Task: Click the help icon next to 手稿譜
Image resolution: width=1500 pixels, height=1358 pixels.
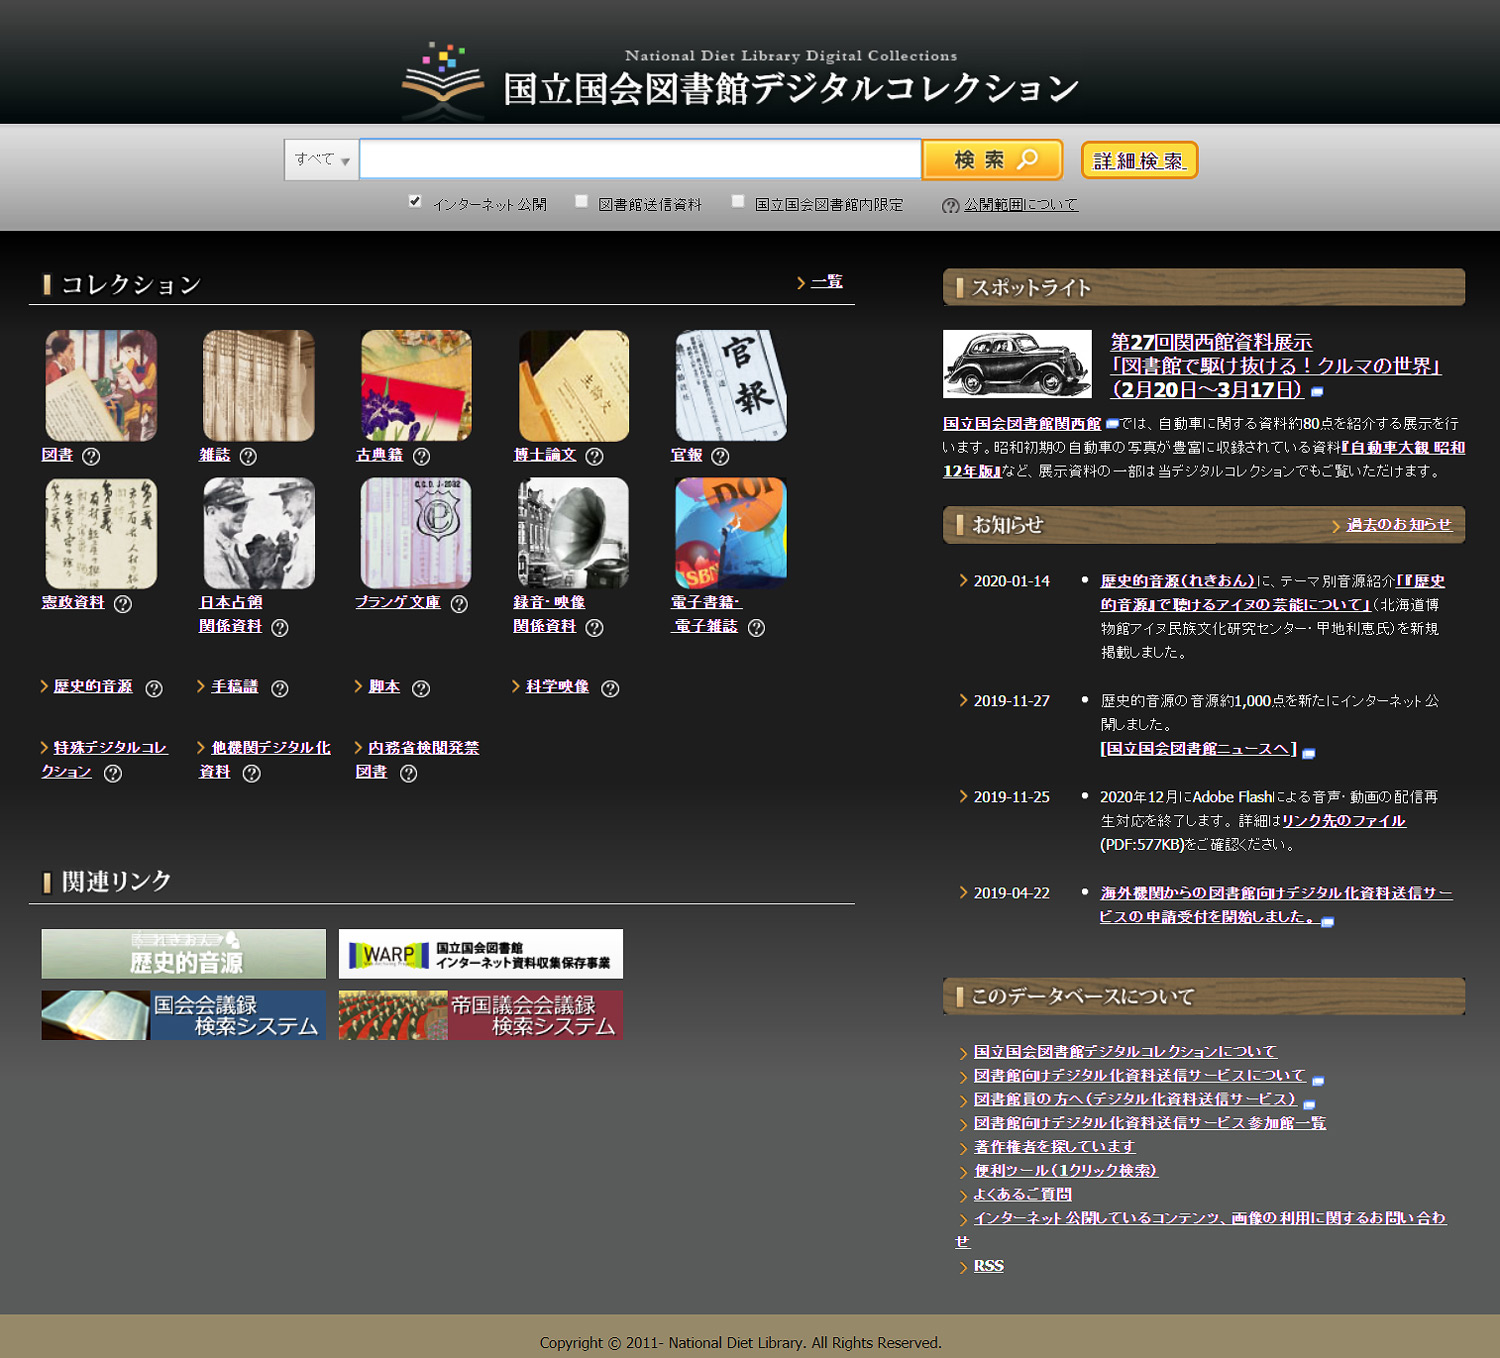Action: coord(280,688)
